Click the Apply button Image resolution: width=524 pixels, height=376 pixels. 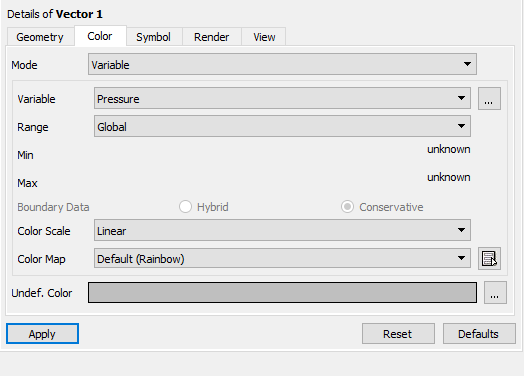pyautogui.click(x=42, y=334)
